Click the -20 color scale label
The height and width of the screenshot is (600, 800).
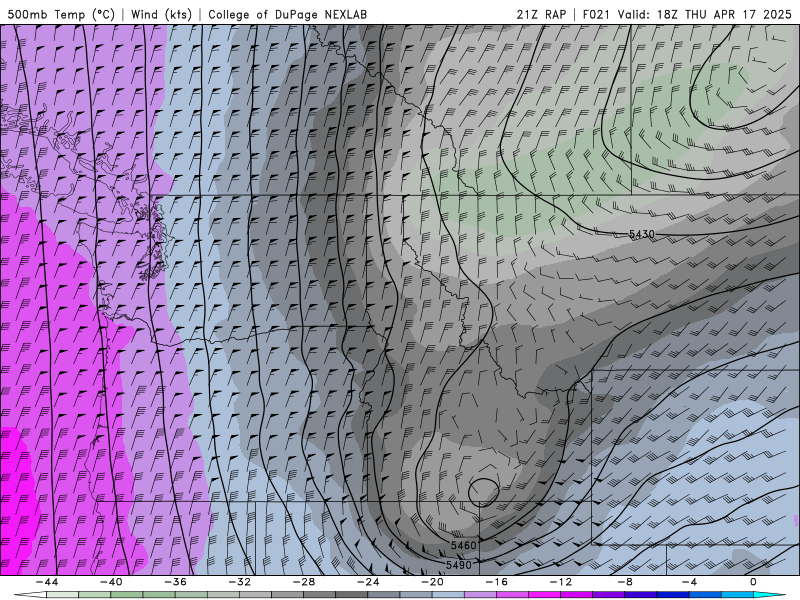432,582
